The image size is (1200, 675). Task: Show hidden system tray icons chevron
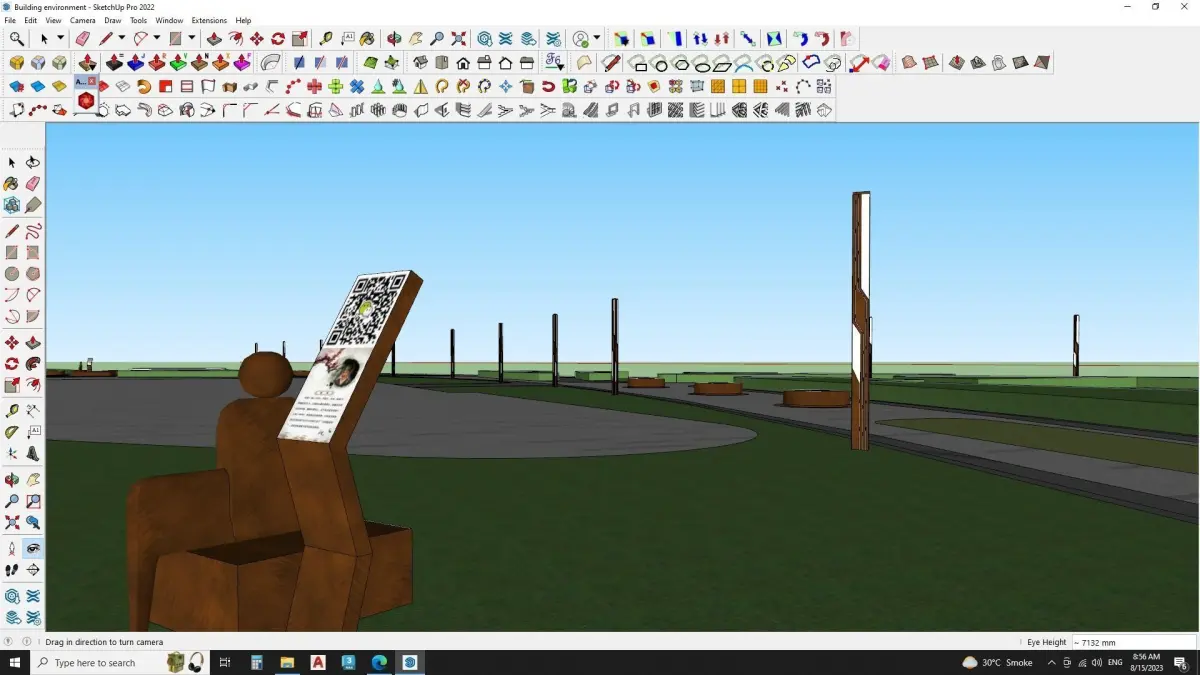click(1050, 662)
